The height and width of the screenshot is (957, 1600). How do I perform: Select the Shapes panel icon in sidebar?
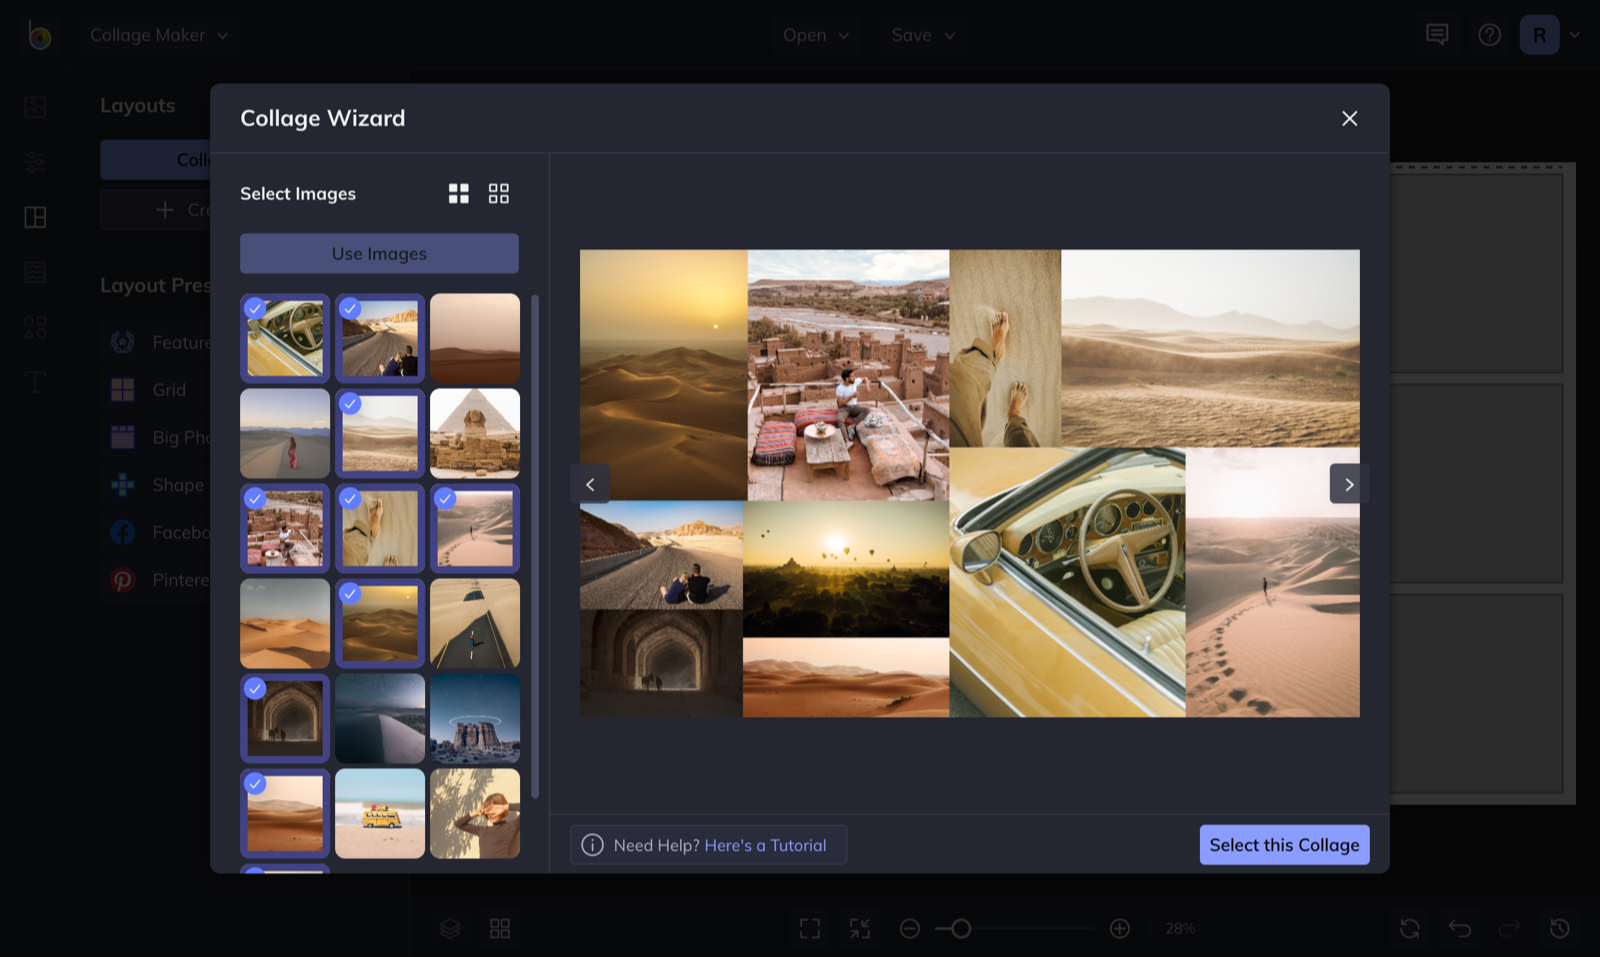click(x=34, y=326)
